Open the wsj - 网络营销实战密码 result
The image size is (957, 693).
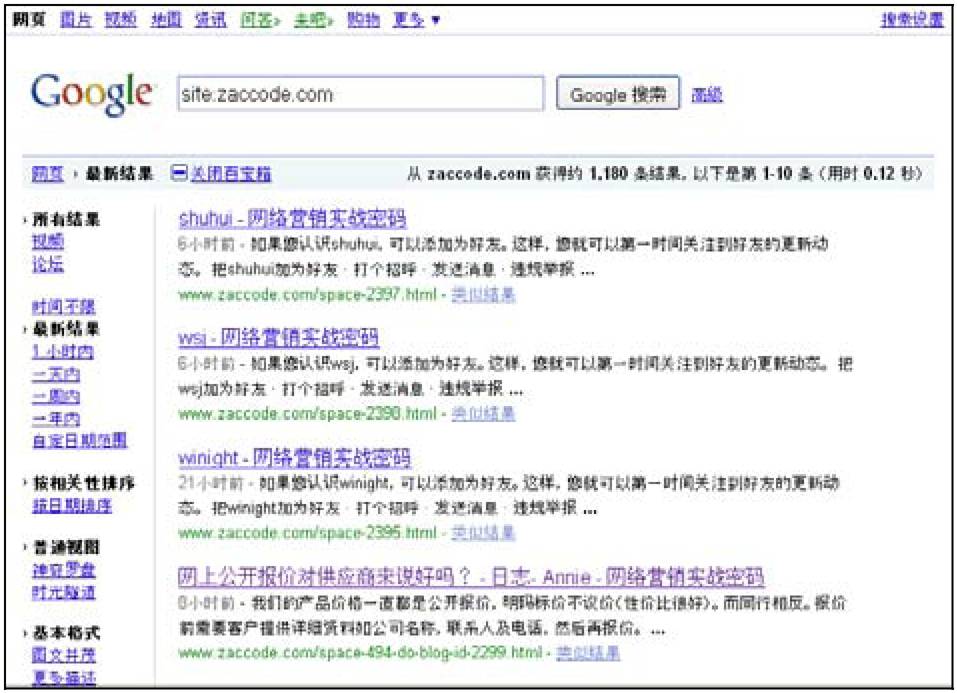278,338
